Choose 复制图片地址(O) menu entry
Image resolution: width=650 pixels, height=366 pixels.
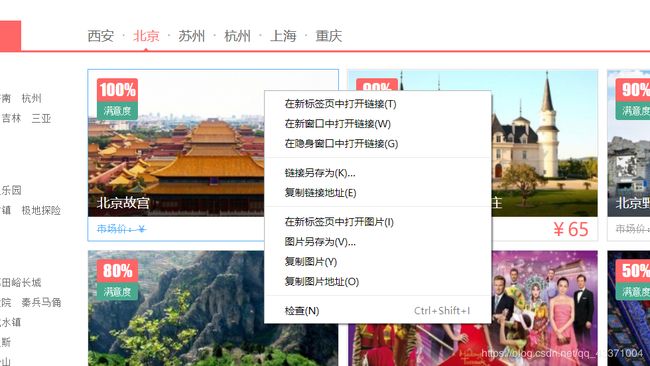378,282
